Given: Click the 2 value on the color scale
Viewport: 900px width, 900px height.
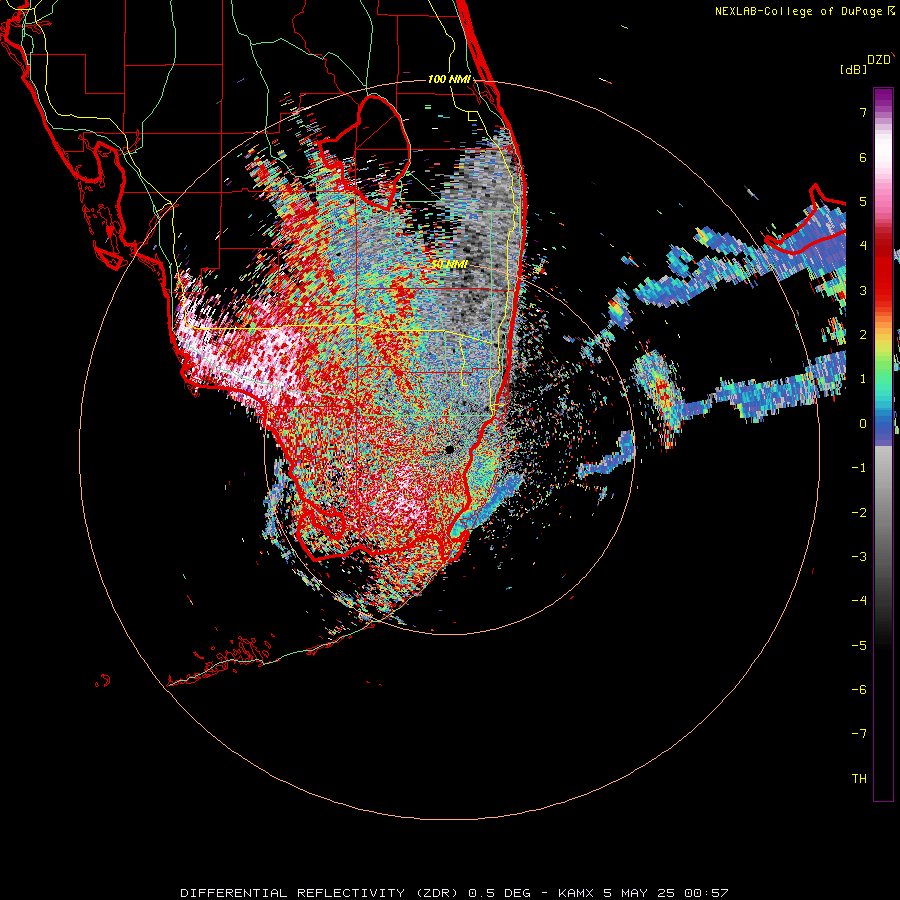Looking at the screenshot, I should click(863, 335).
